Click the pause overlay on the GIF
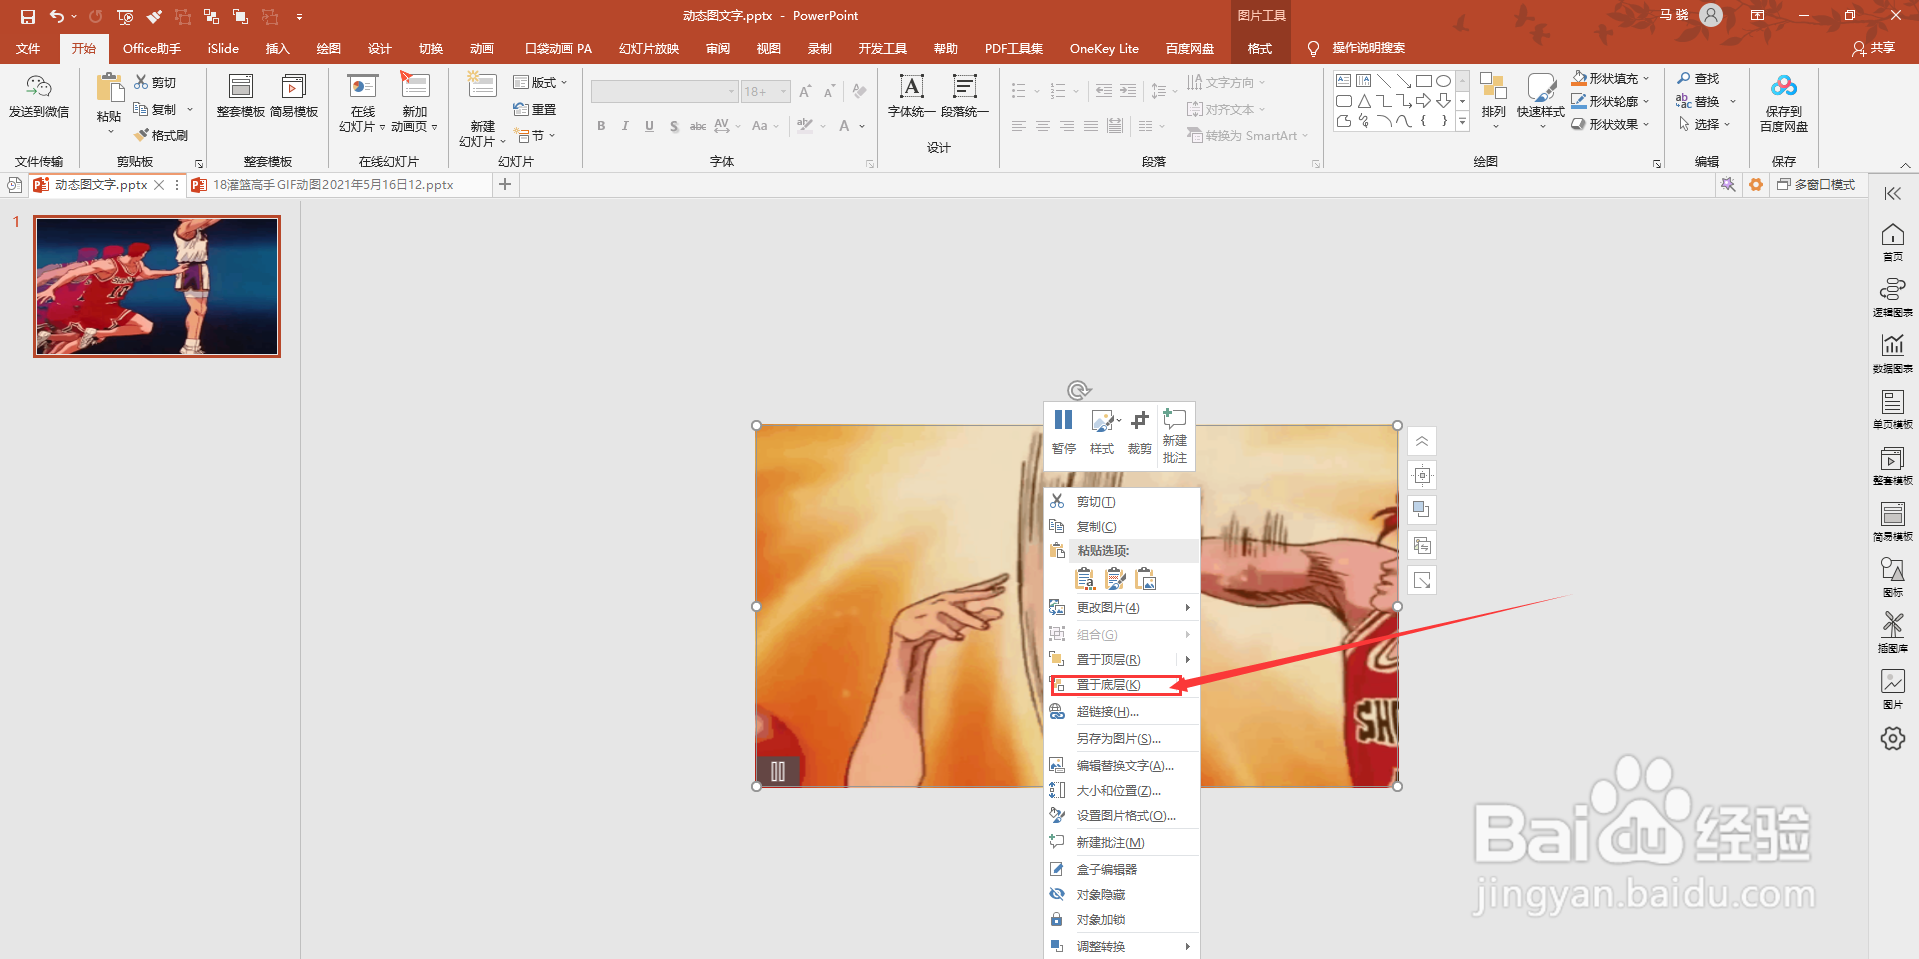This screenshot has width=1919, height=959. pyautogui.click(x=778, y=771)
